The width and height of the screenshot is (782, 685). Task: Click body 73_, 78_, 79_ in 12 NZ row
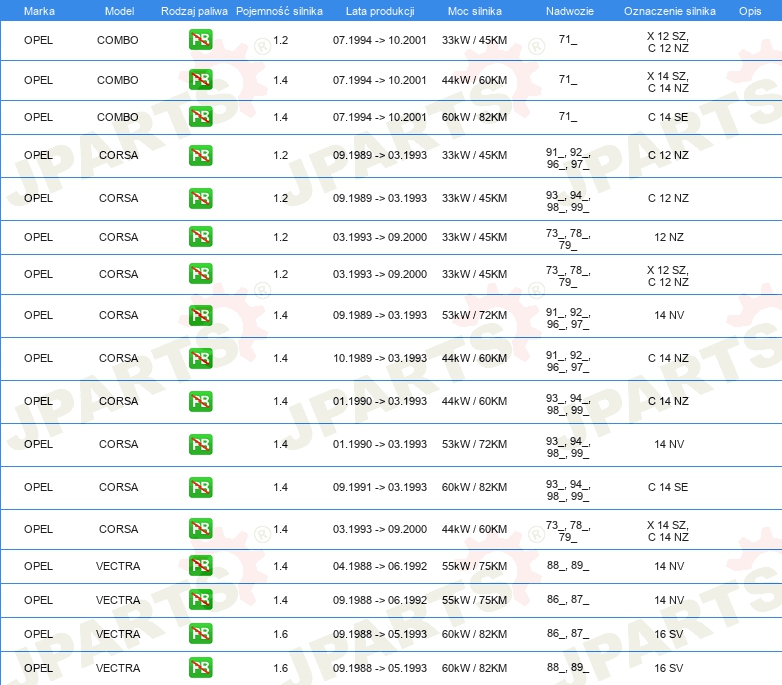point(568,239)
